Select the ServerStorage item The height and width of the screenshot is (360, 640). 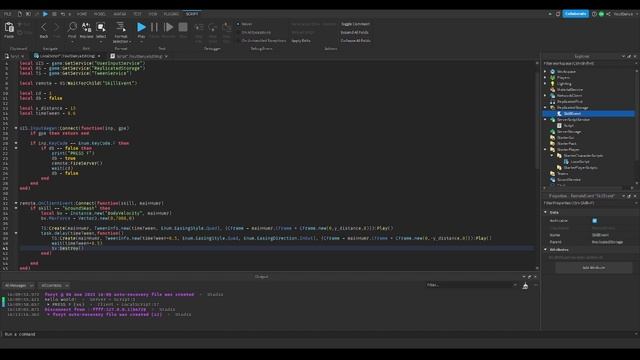pyautogui.click(x=569, y=131)
